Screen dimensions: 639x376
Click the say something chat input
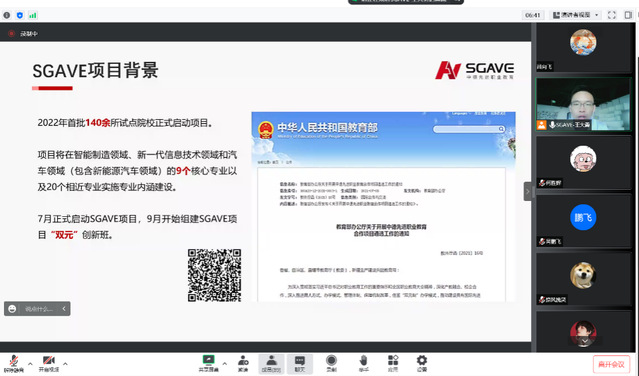point(39,309)
